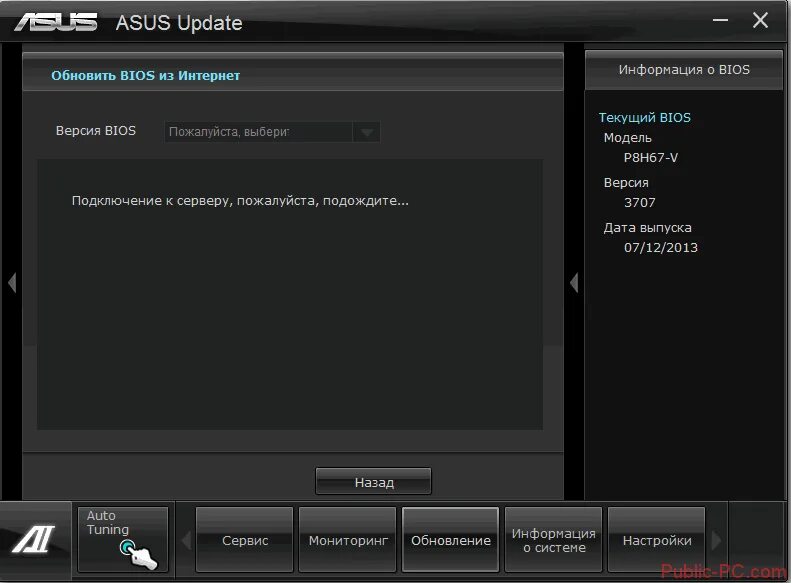Collapse the BIOS info panel arrow
This screenshot has width=791, height=583.
click(574, 282)
